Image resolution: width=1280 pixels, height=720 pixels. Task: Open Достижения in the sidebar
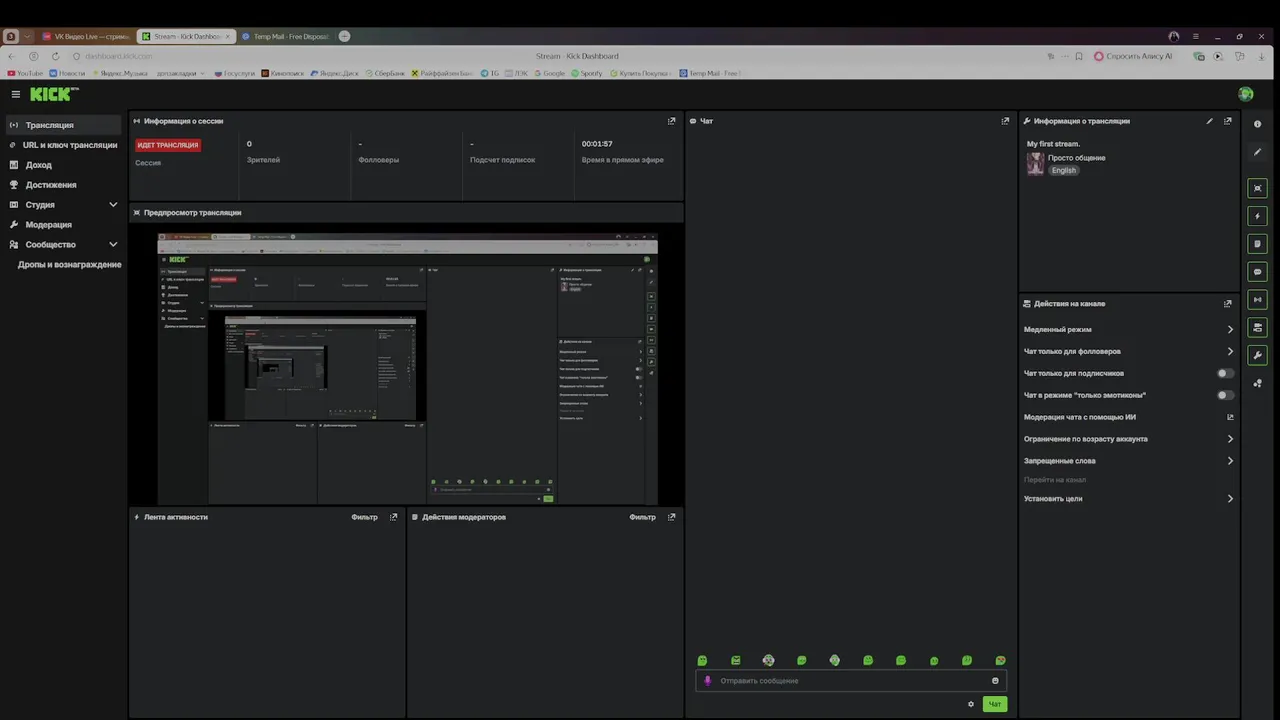pyautogui.click(x=63, y=185)
